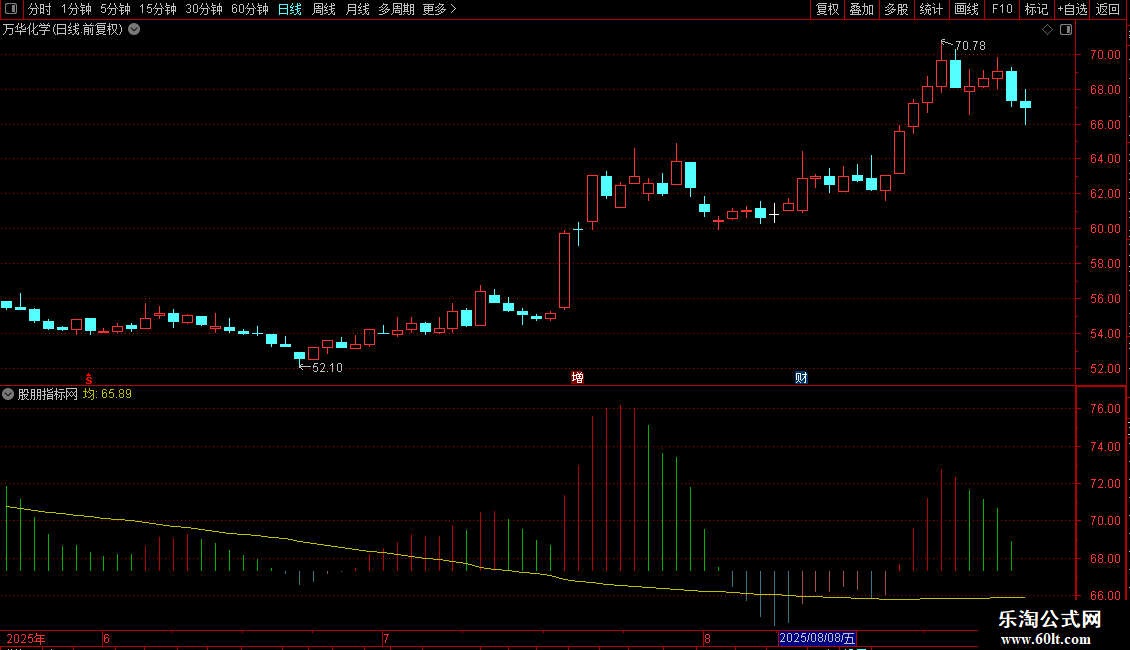Click the 70.78 high price label
Image resolution: width=1130 pixels, height=650 pixels.
(970, 46)
